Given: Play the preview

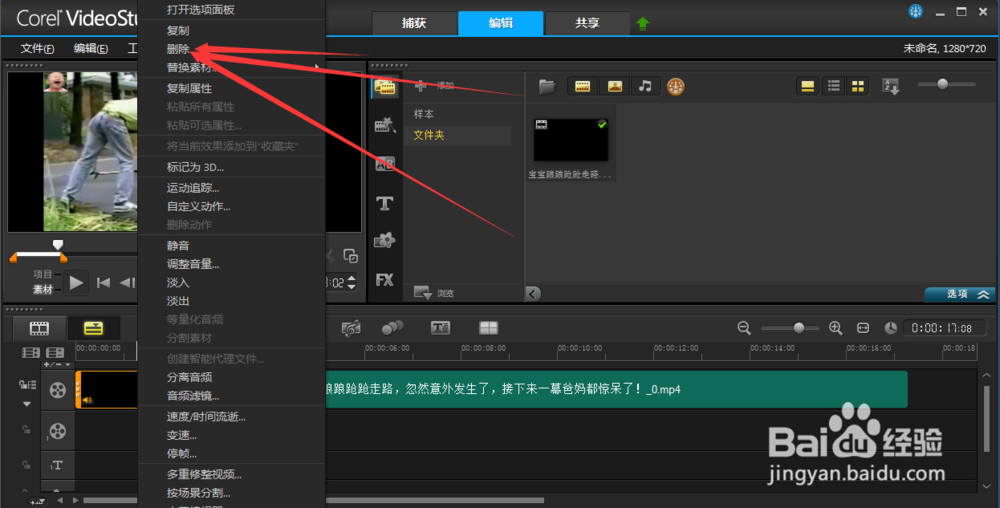Looking at the screenshot, I should (76, 282).
